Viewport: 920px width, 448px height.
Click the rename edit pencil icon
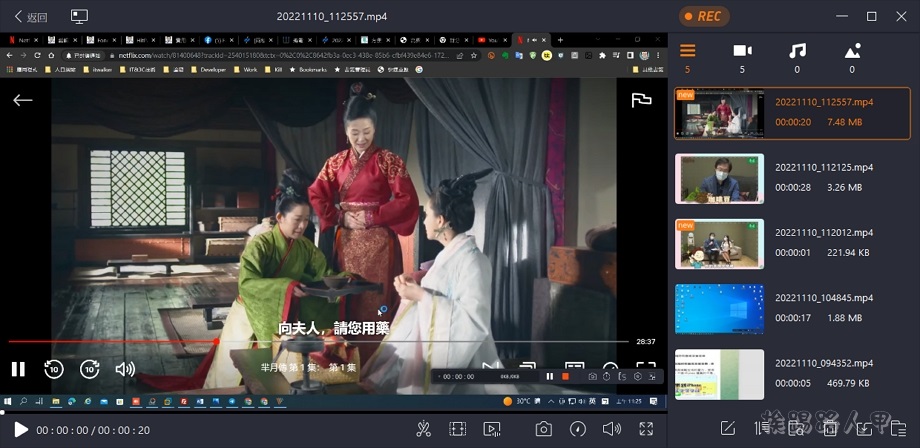[728, 429]
